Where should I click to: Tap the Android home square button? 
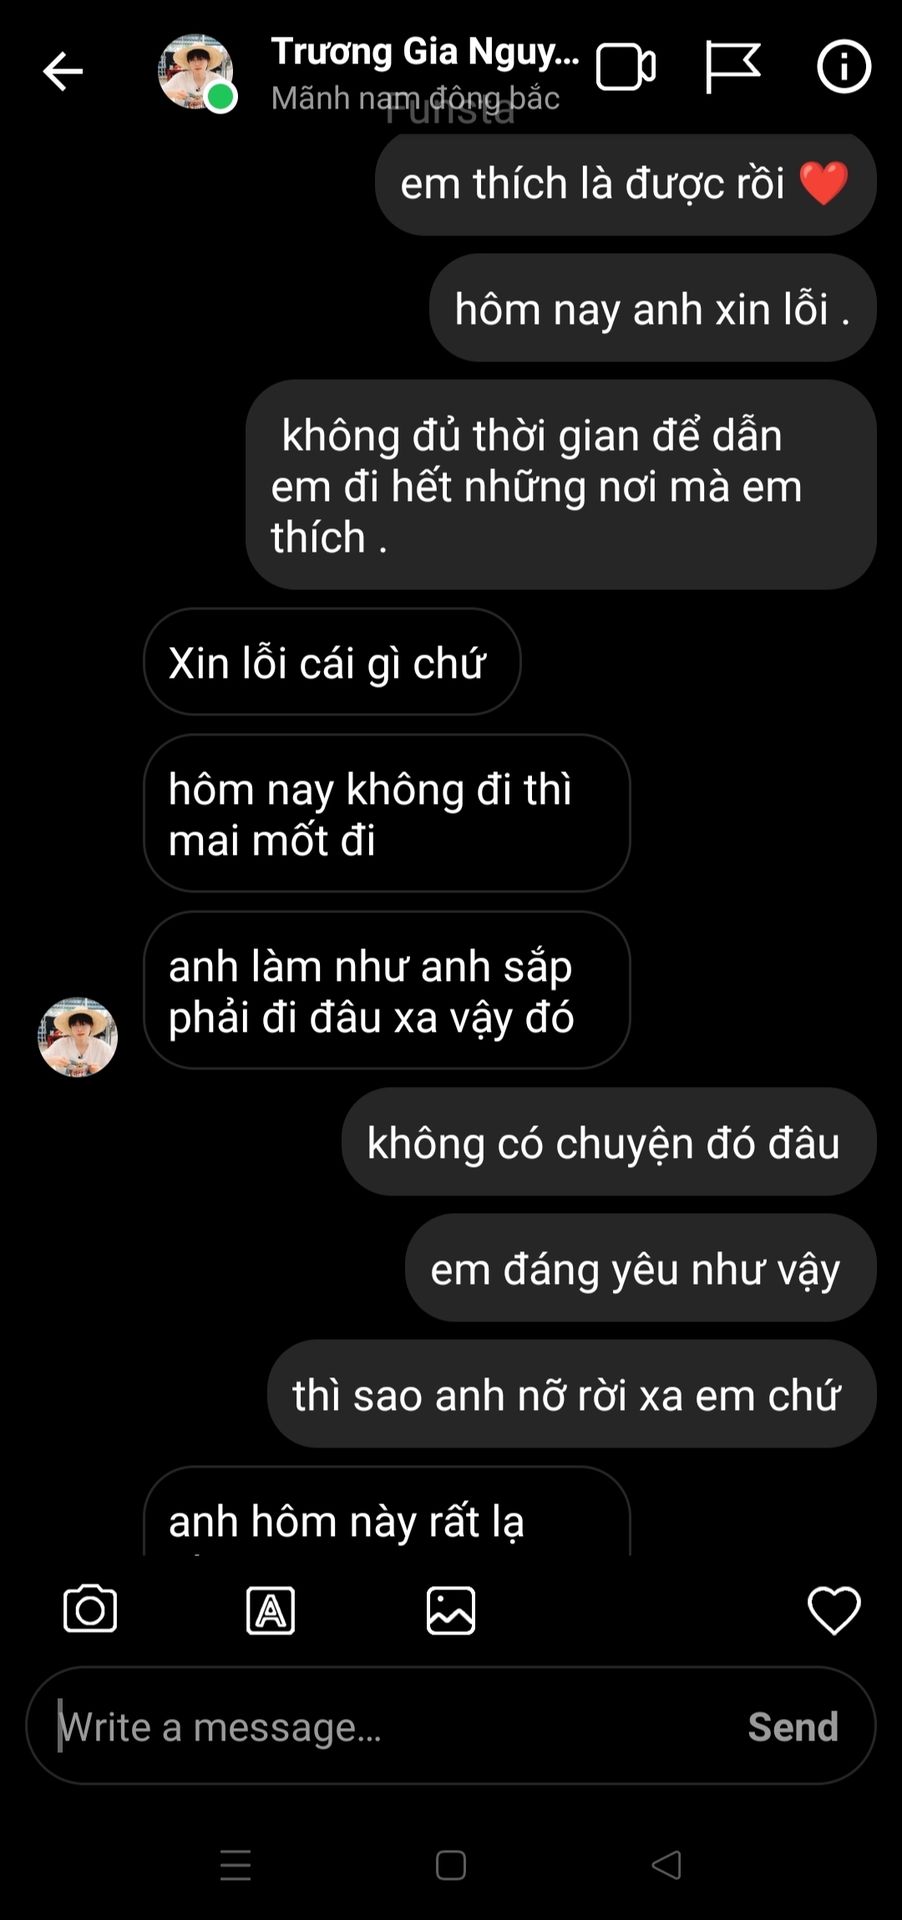(451, 1865)
